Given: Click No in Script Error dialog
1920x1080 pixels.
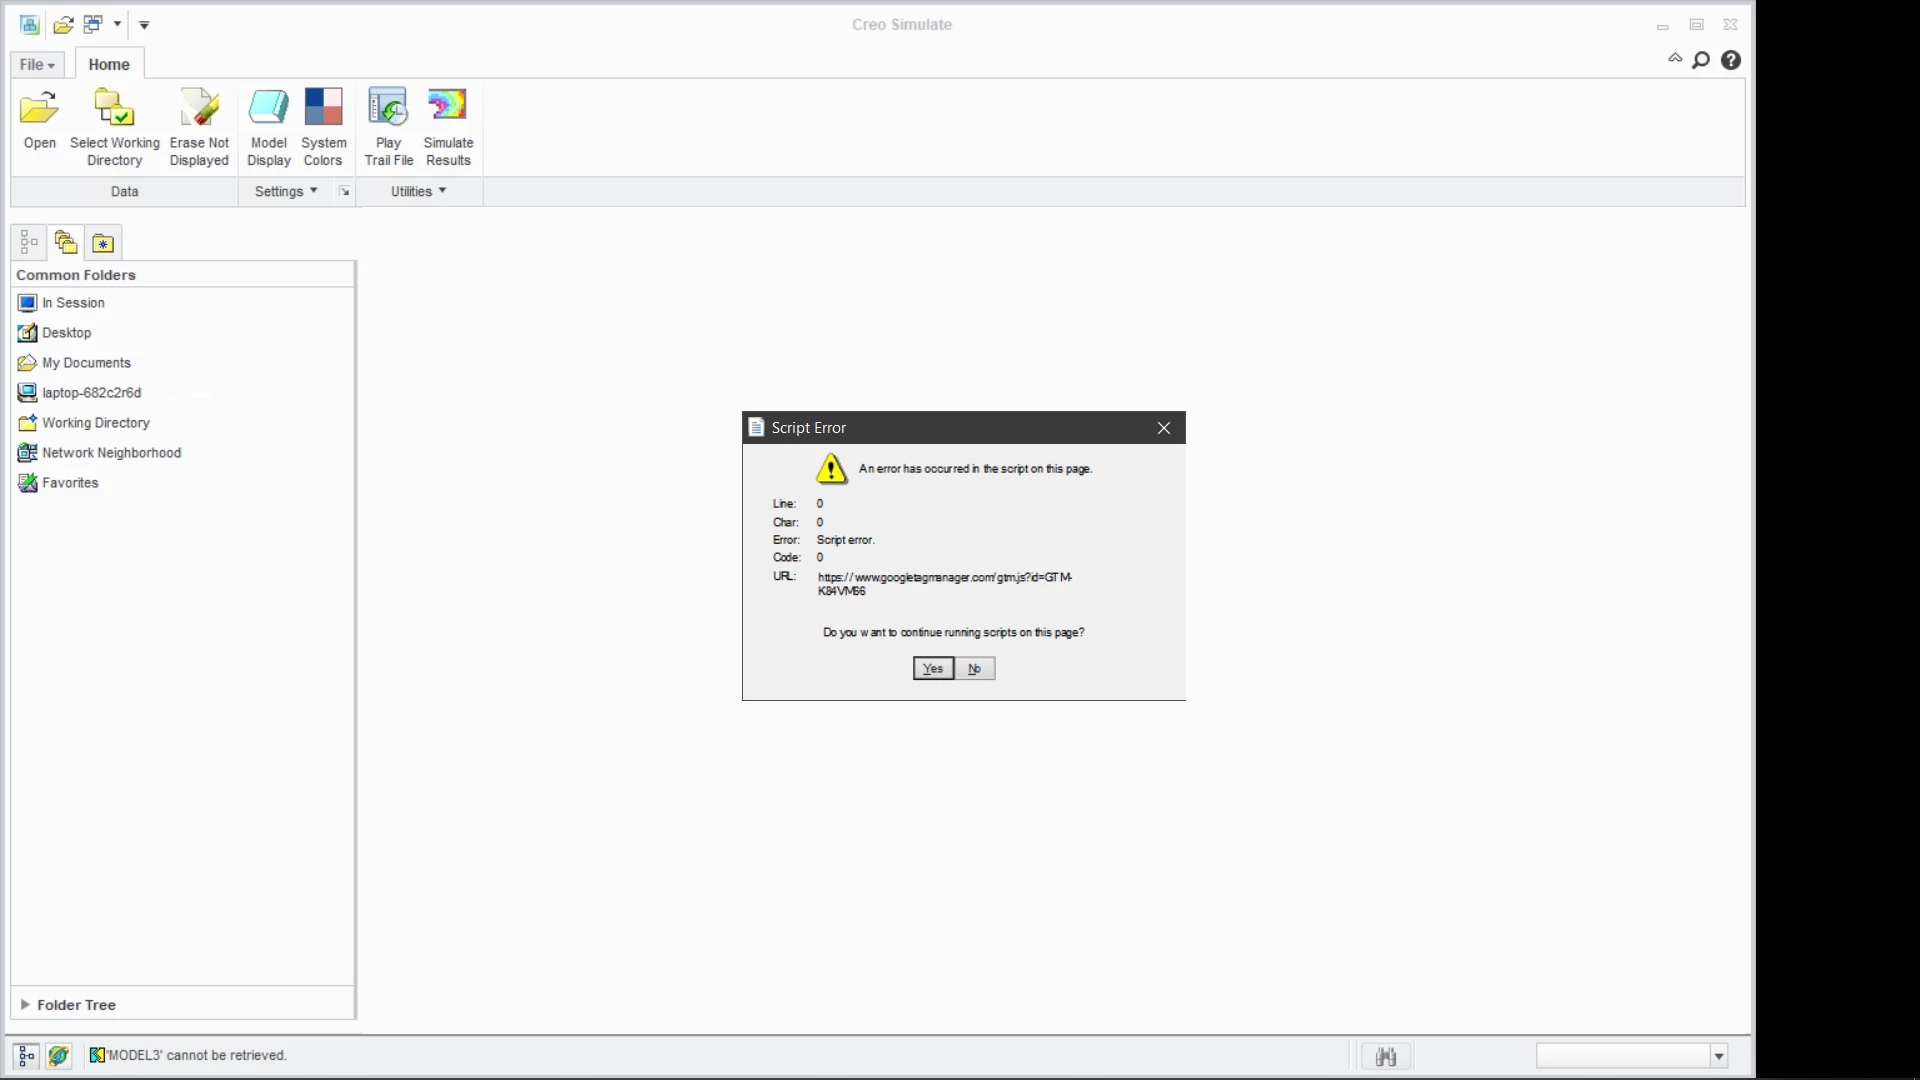Looking at the screenshot, I should [x=975, y=668].
